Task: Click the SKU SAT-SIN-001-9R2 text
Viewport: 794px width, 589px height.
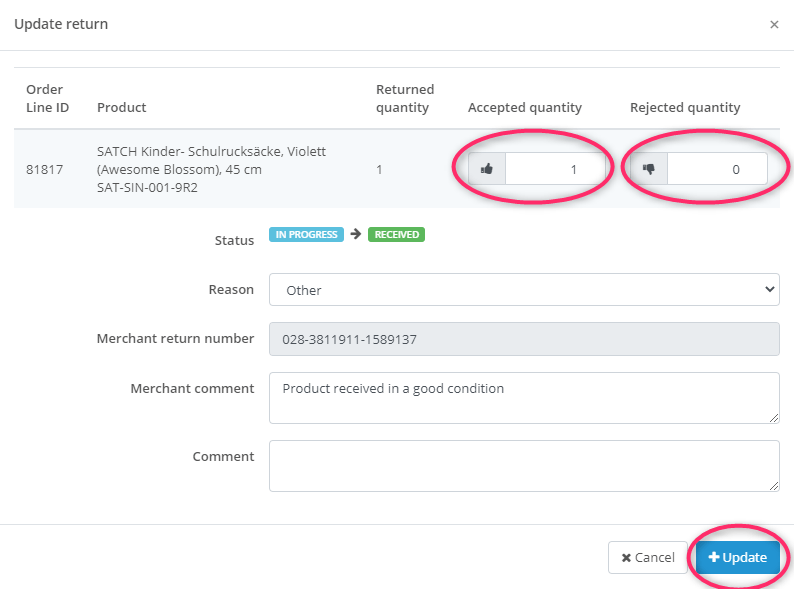Action: [147, 187]
